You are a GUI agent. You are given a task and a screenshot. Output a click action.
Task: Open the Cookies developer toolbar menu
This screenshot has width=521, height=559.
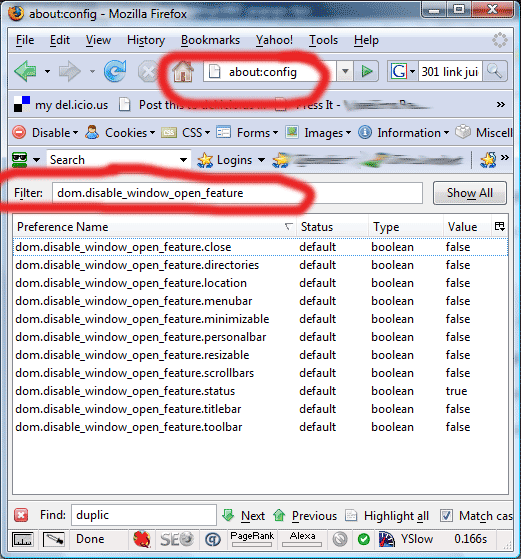(120, 133)
